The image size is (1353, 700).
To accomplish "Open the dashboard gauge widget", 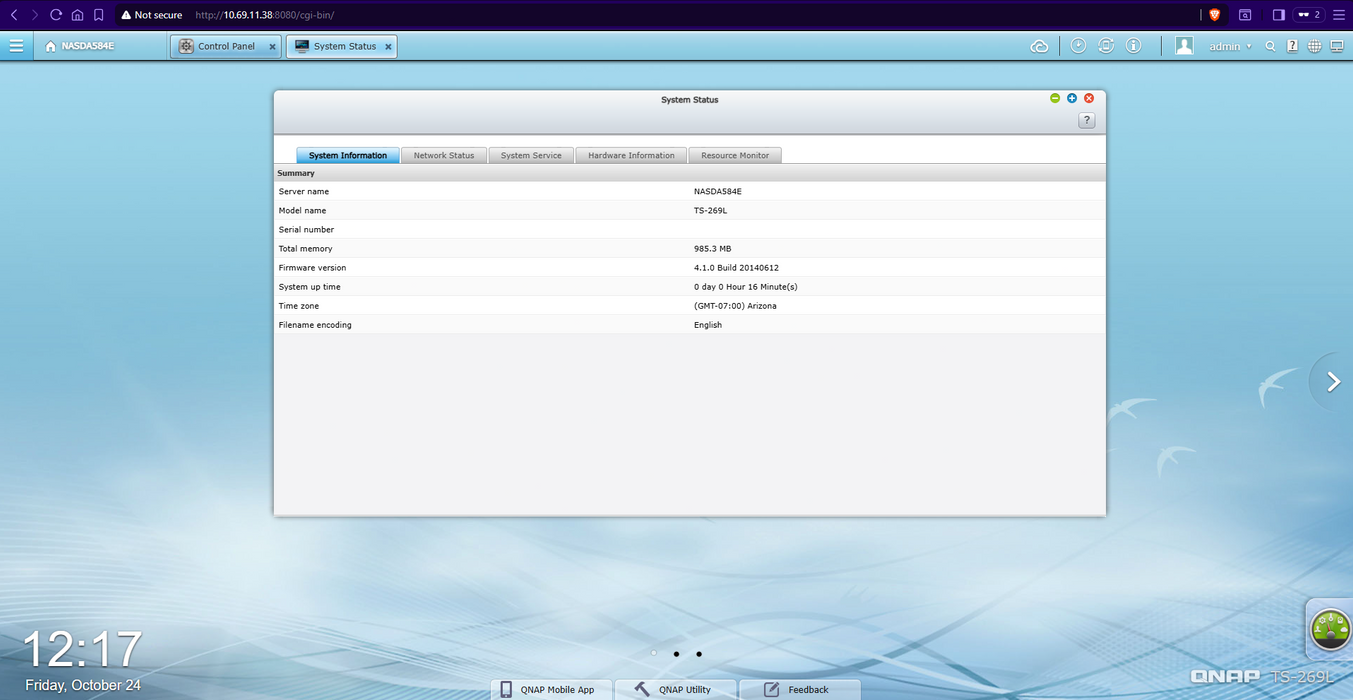I will (1331, 629).
